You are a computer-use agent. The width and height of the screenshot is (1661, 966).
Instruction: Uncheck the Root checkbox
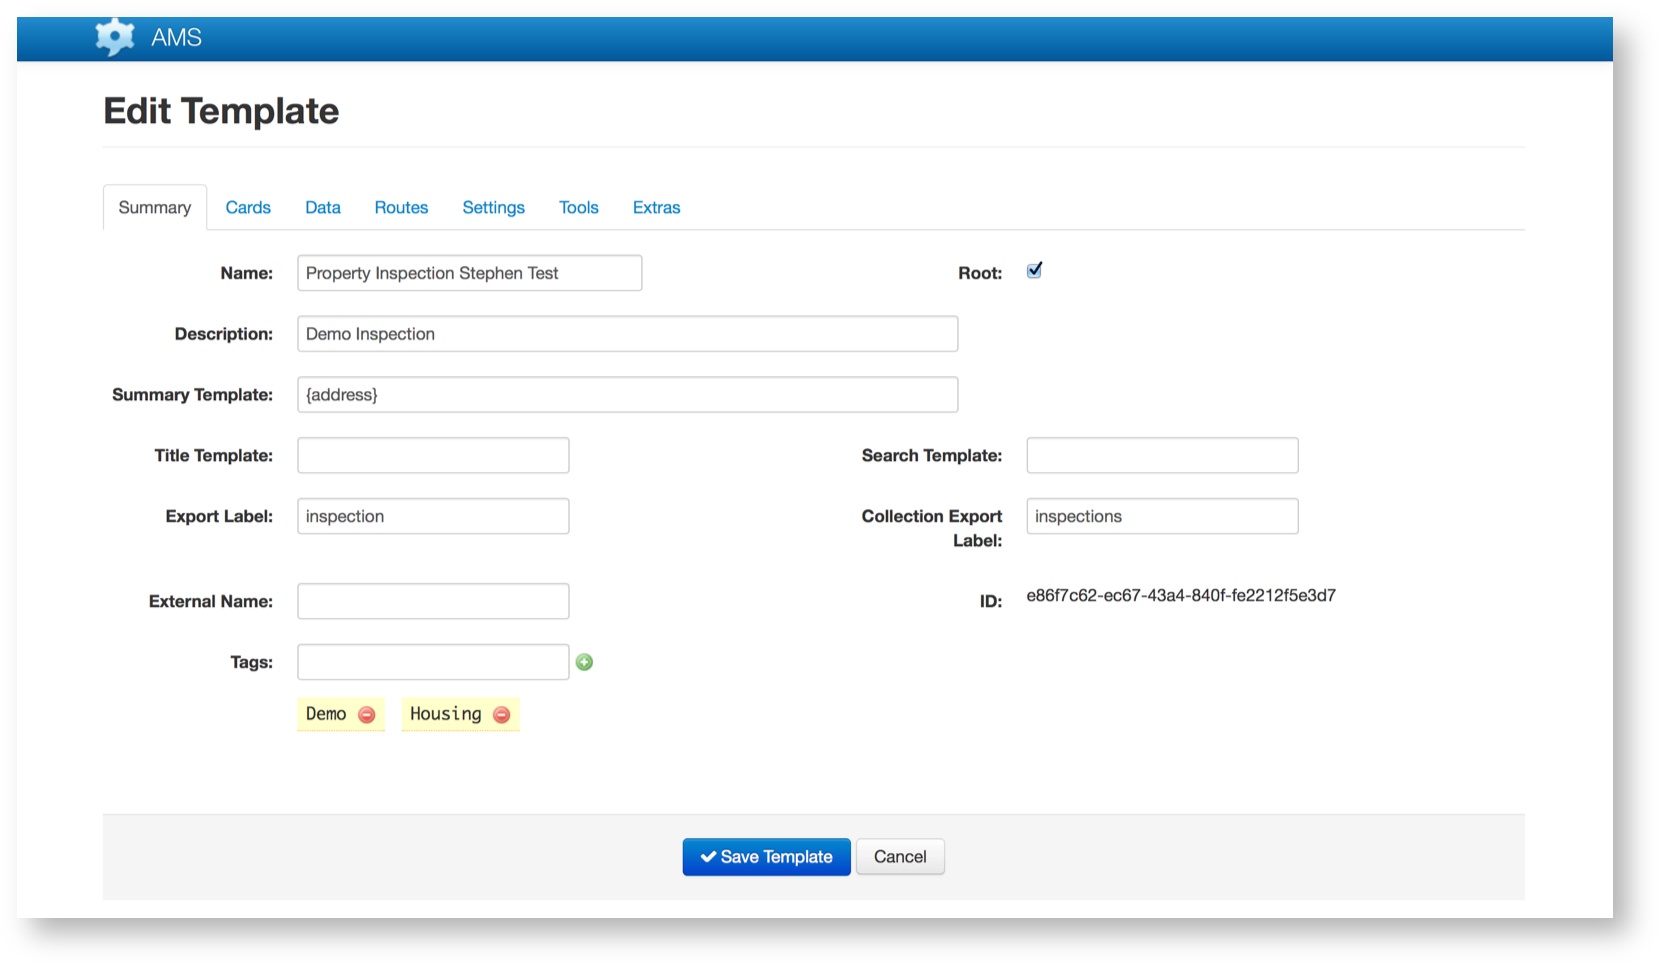click(x=1034, y=271)
